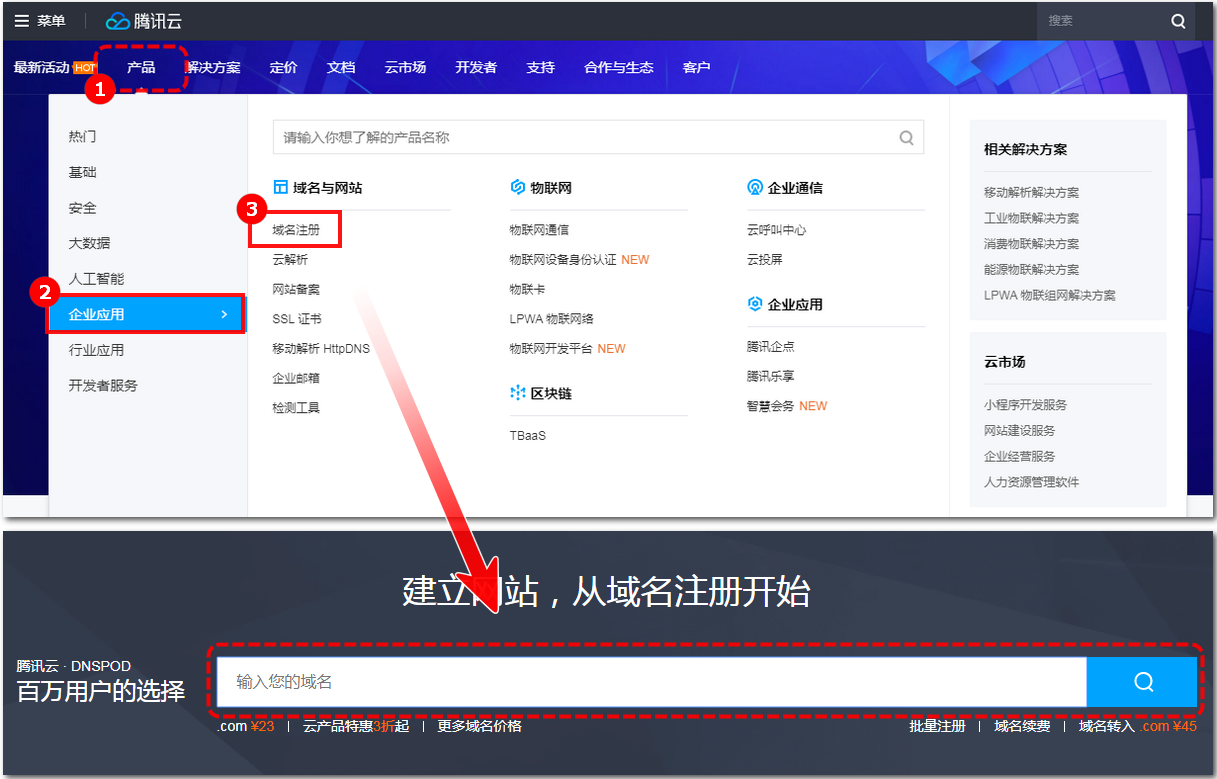This screenshot has width=1217, height=779.
Task: Open the SSL 证书 product link
Action: (297, 319)
